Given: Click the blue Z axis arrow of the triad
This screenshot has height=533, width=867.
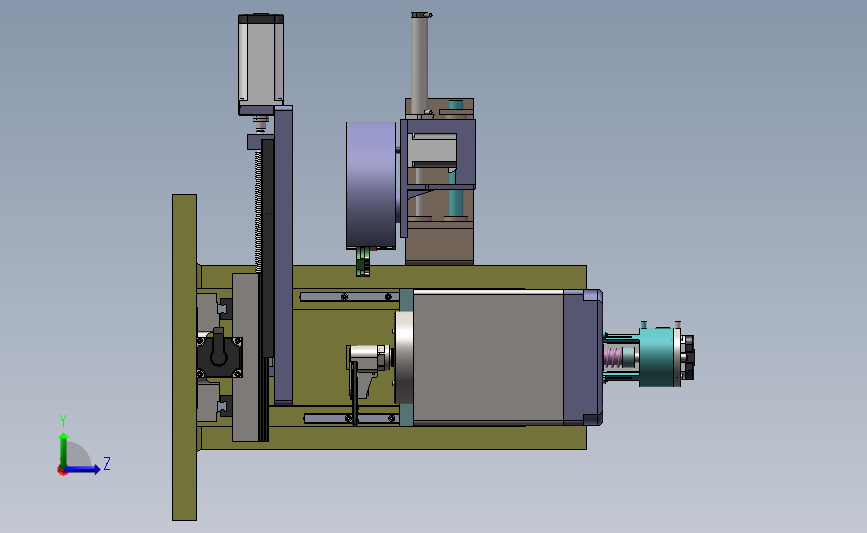Looking at the screenshot, I should [x=83, y=470].
